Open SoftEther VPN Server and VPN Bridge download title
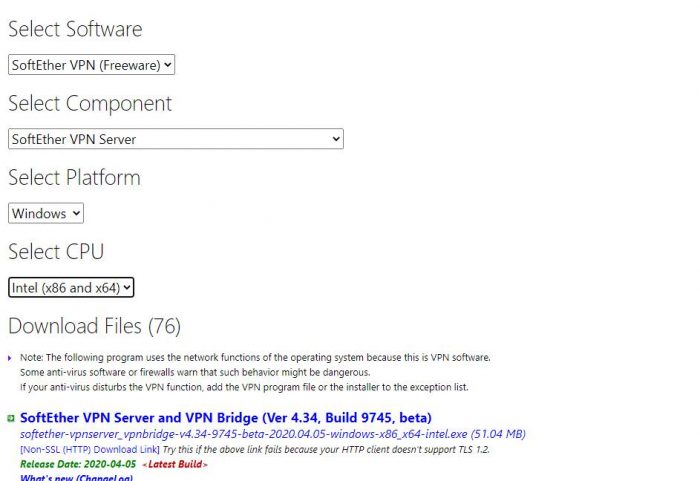The image size is (700, 481). pos(226,418)
